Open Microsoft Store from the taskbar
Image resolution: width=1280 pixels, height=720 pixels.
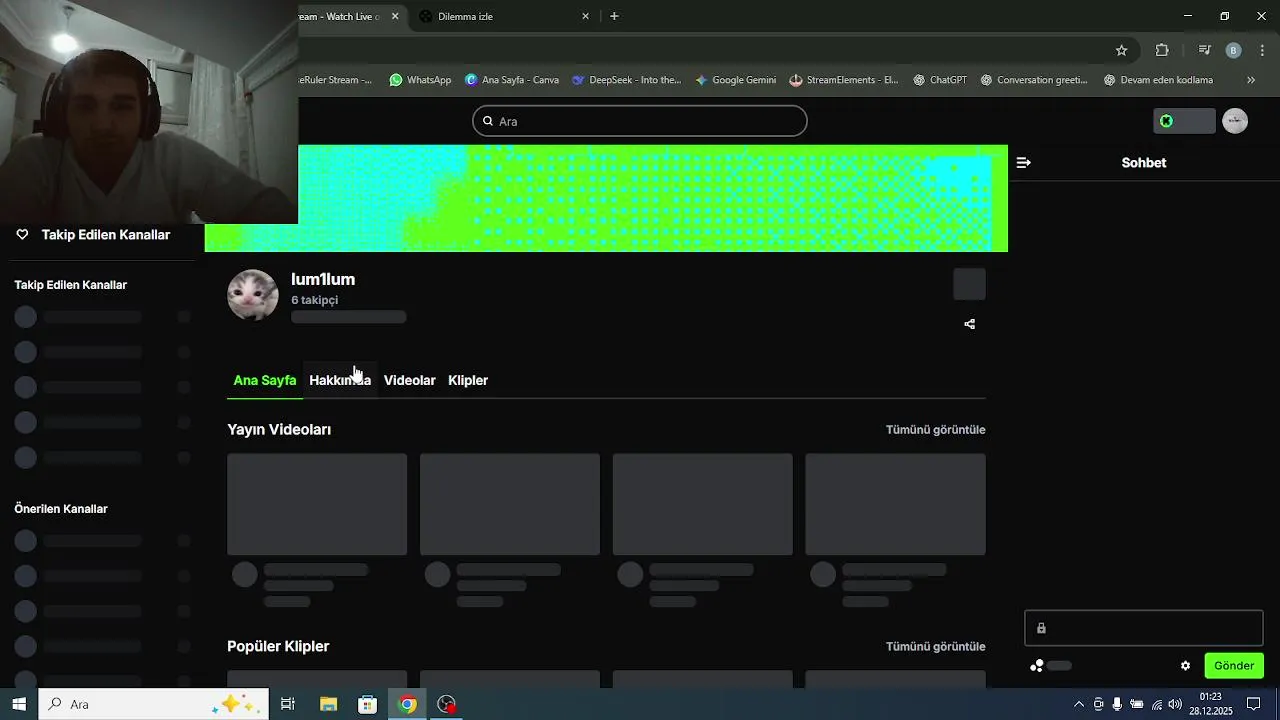[367, 704]
